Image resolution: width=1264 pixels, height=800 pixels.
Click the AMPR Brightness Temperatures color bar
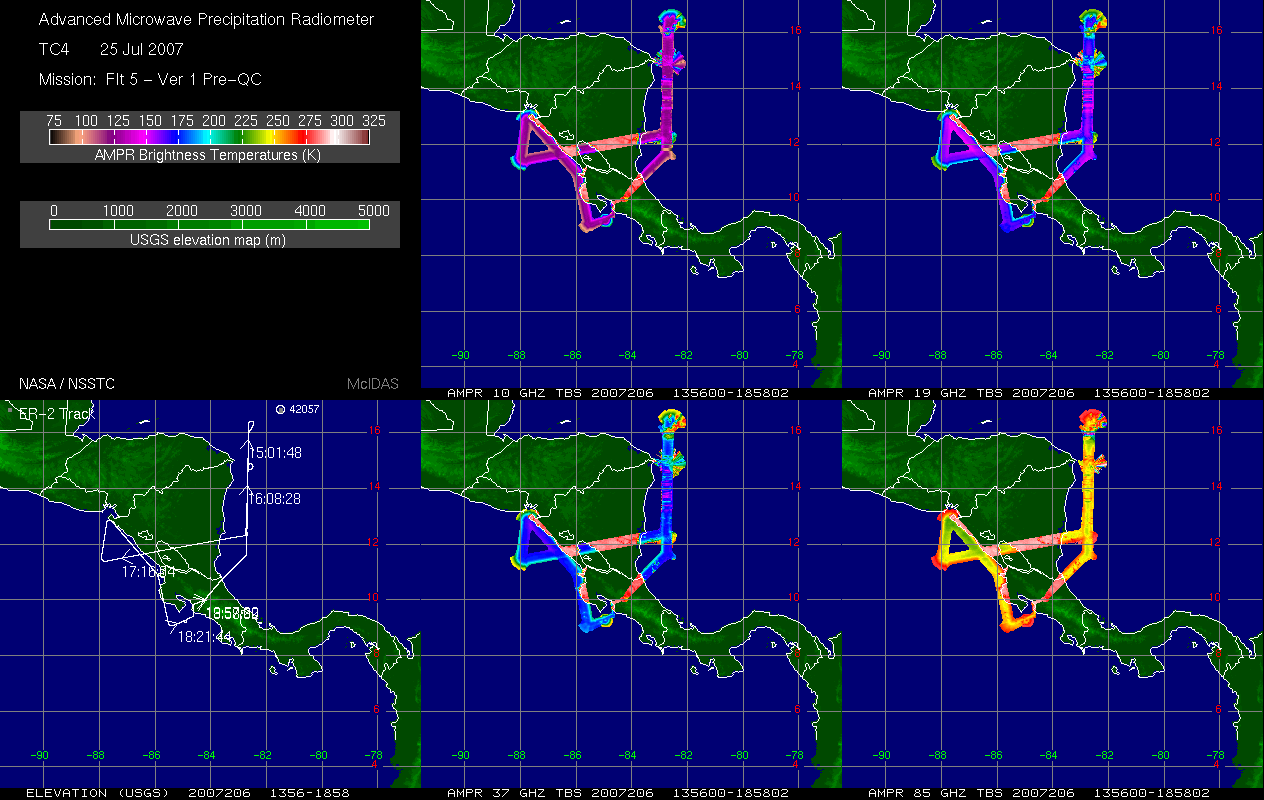209,137
